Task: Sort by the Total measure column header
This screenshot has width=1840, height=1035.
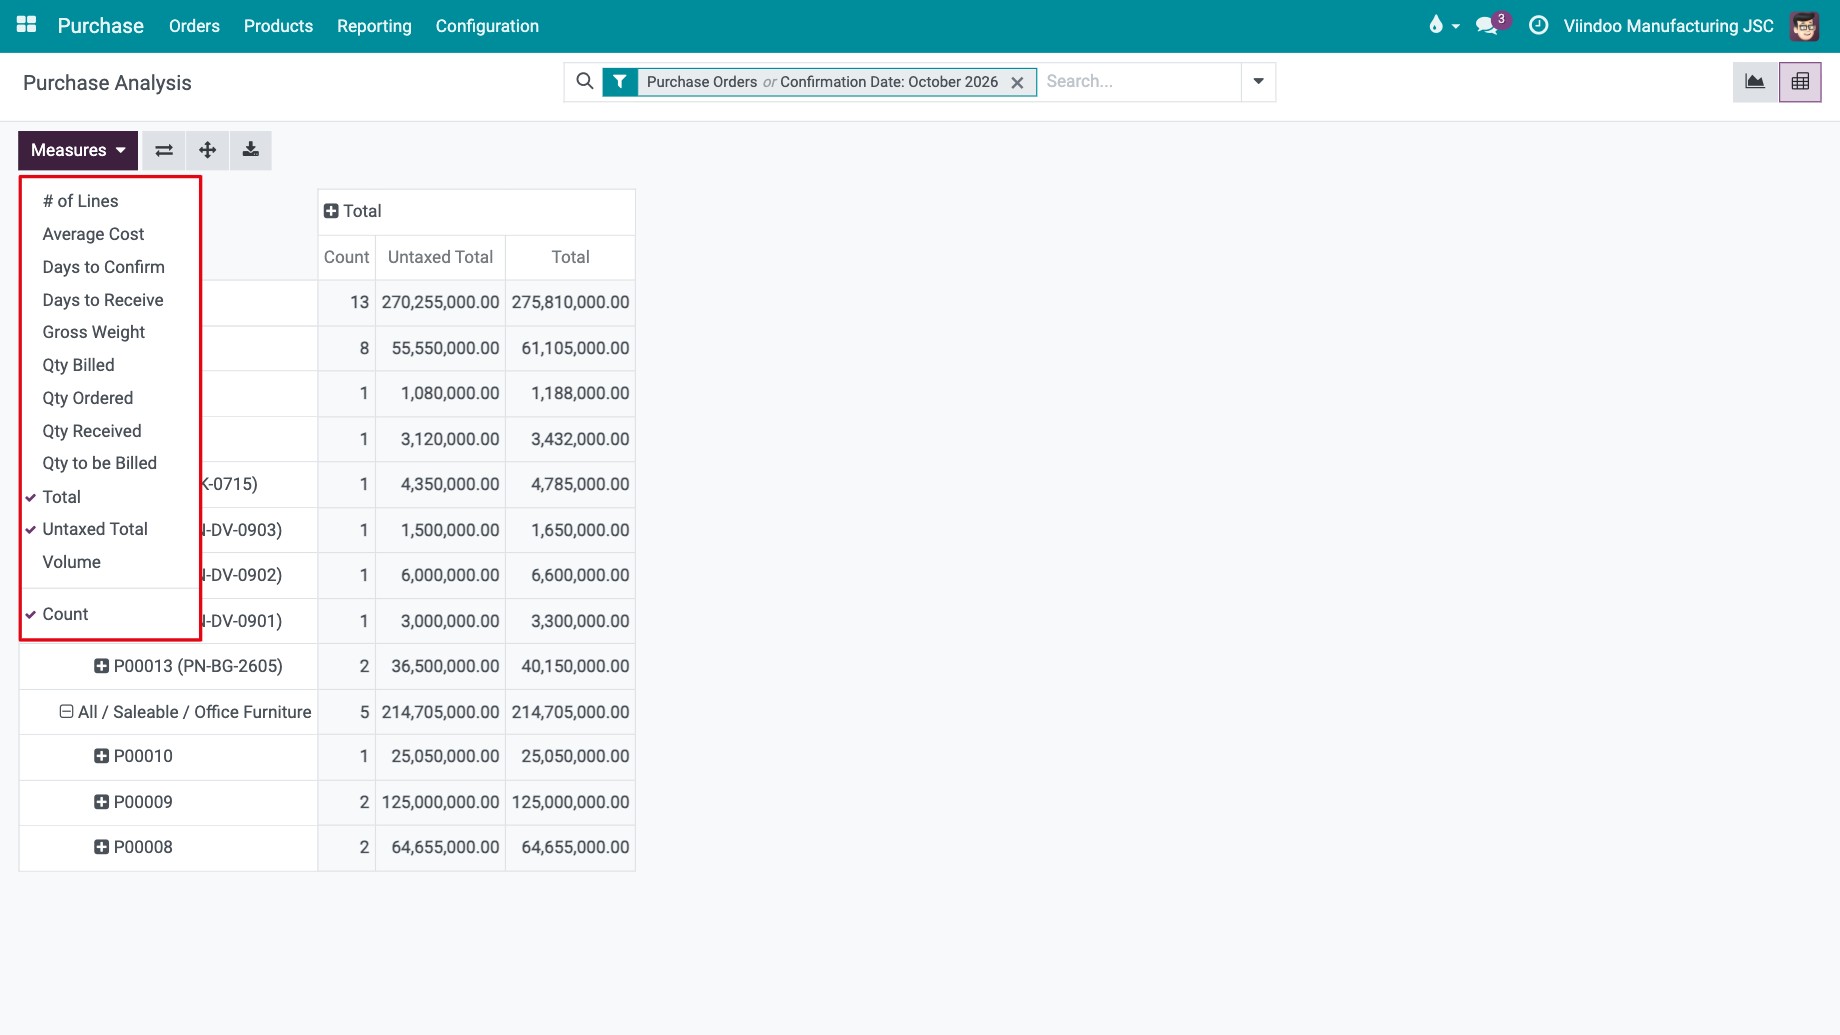Action: pyautogui.click(x=570, y=257)
